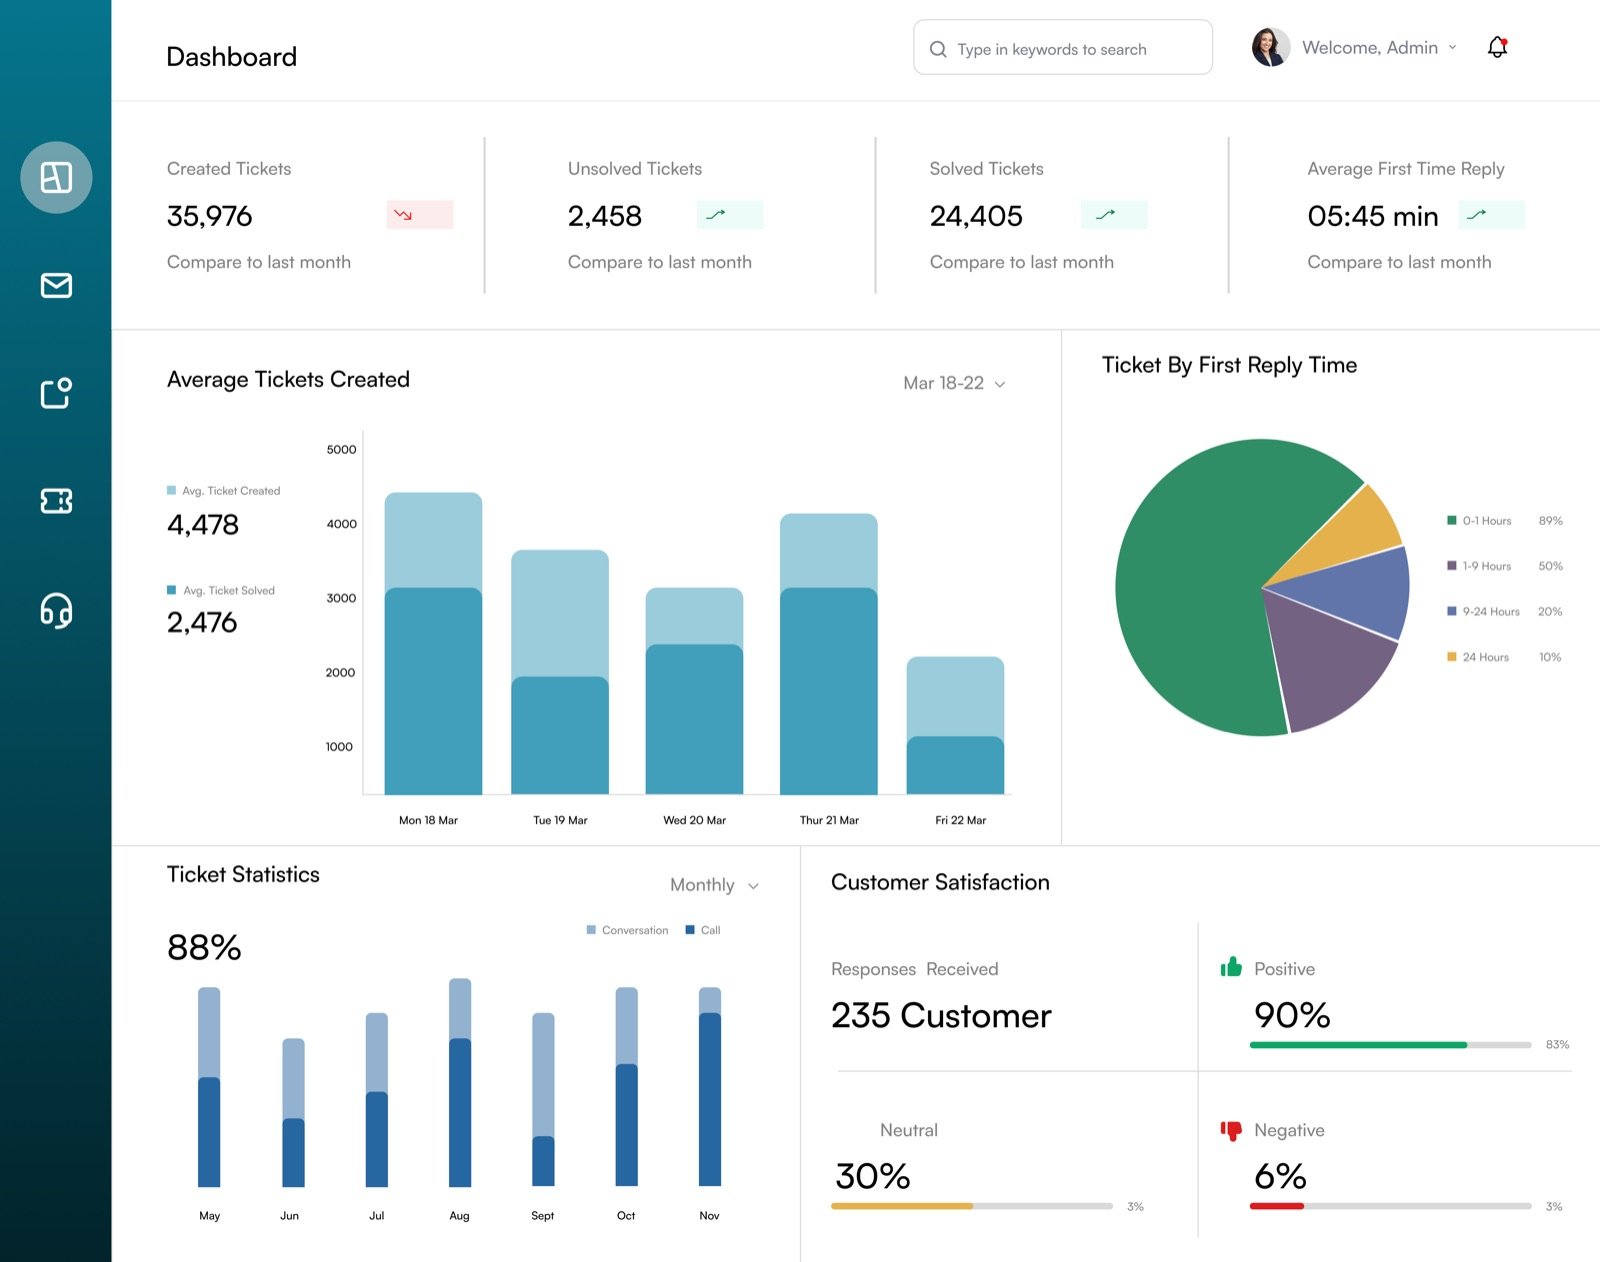This screenshot has height=1262, width=1600.
Task: Expand the Welcome, Admin account menu
Action: point(1379,48)
